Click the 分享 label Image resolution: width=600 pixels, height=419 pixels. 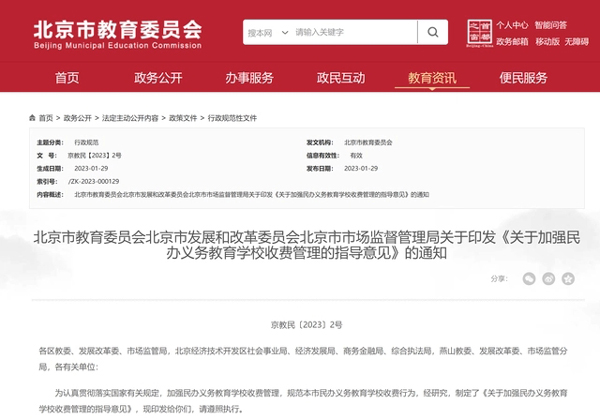tap(499, 279)
